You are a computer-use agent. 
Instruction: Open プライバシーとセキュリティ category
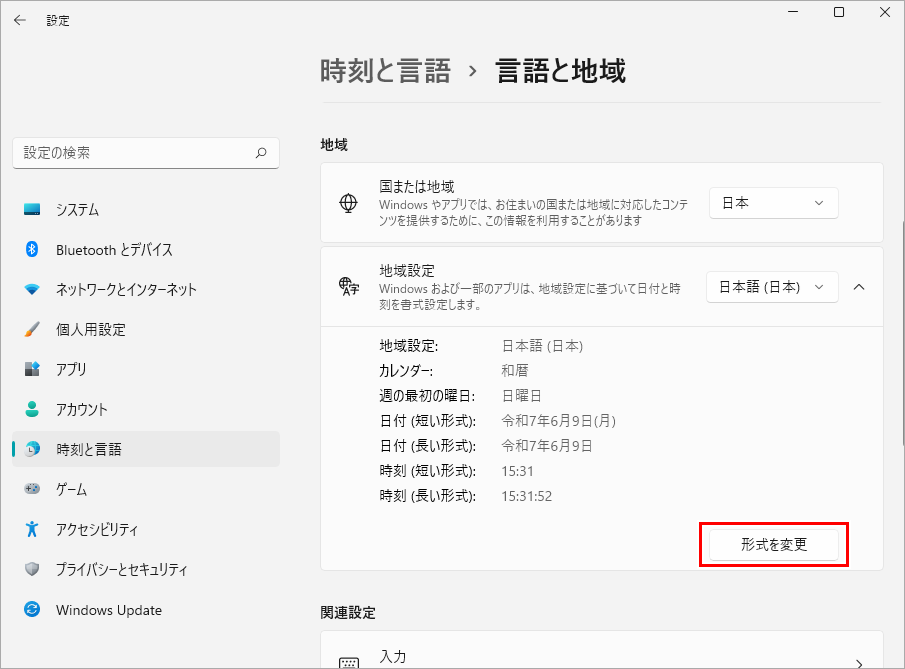[x=146, y=569]
